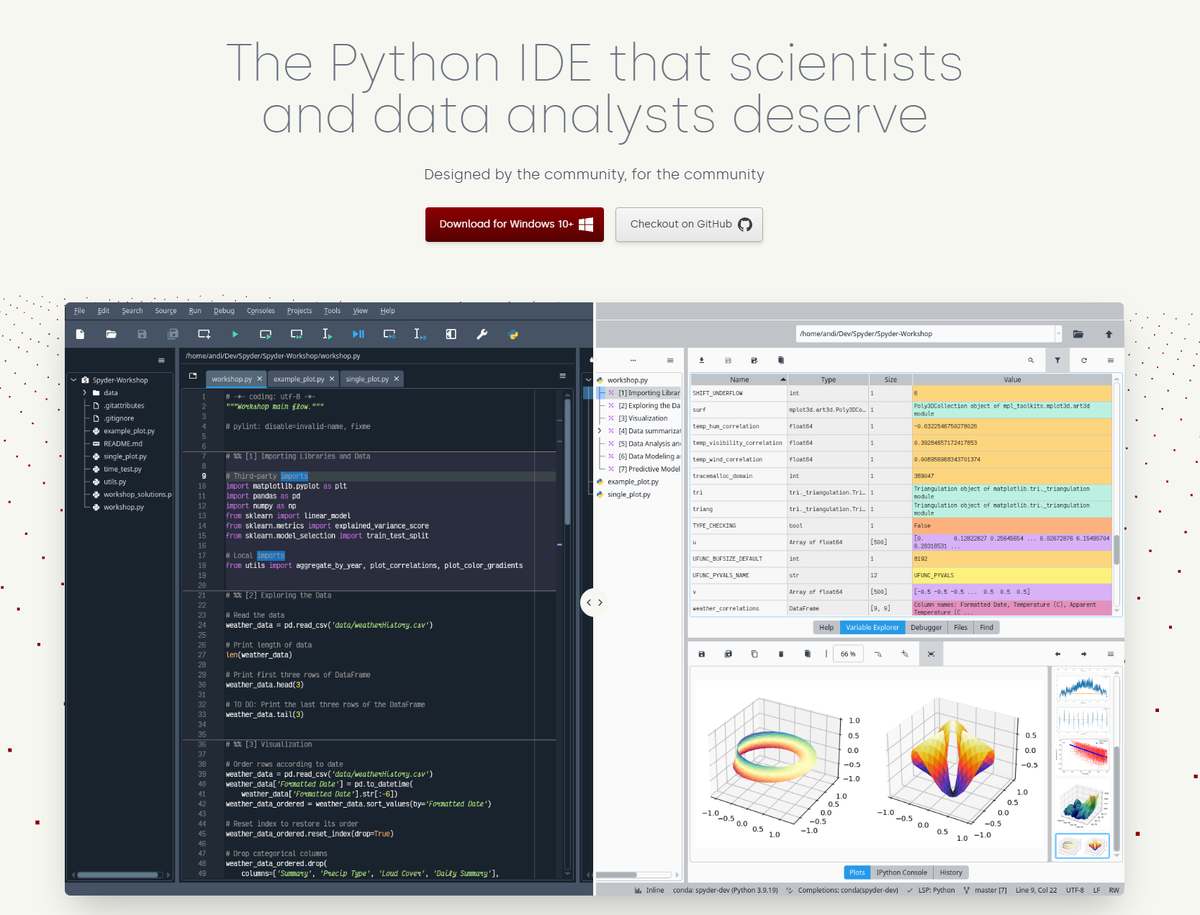Click the Change to parent directory arrow

pos(1108,334)
